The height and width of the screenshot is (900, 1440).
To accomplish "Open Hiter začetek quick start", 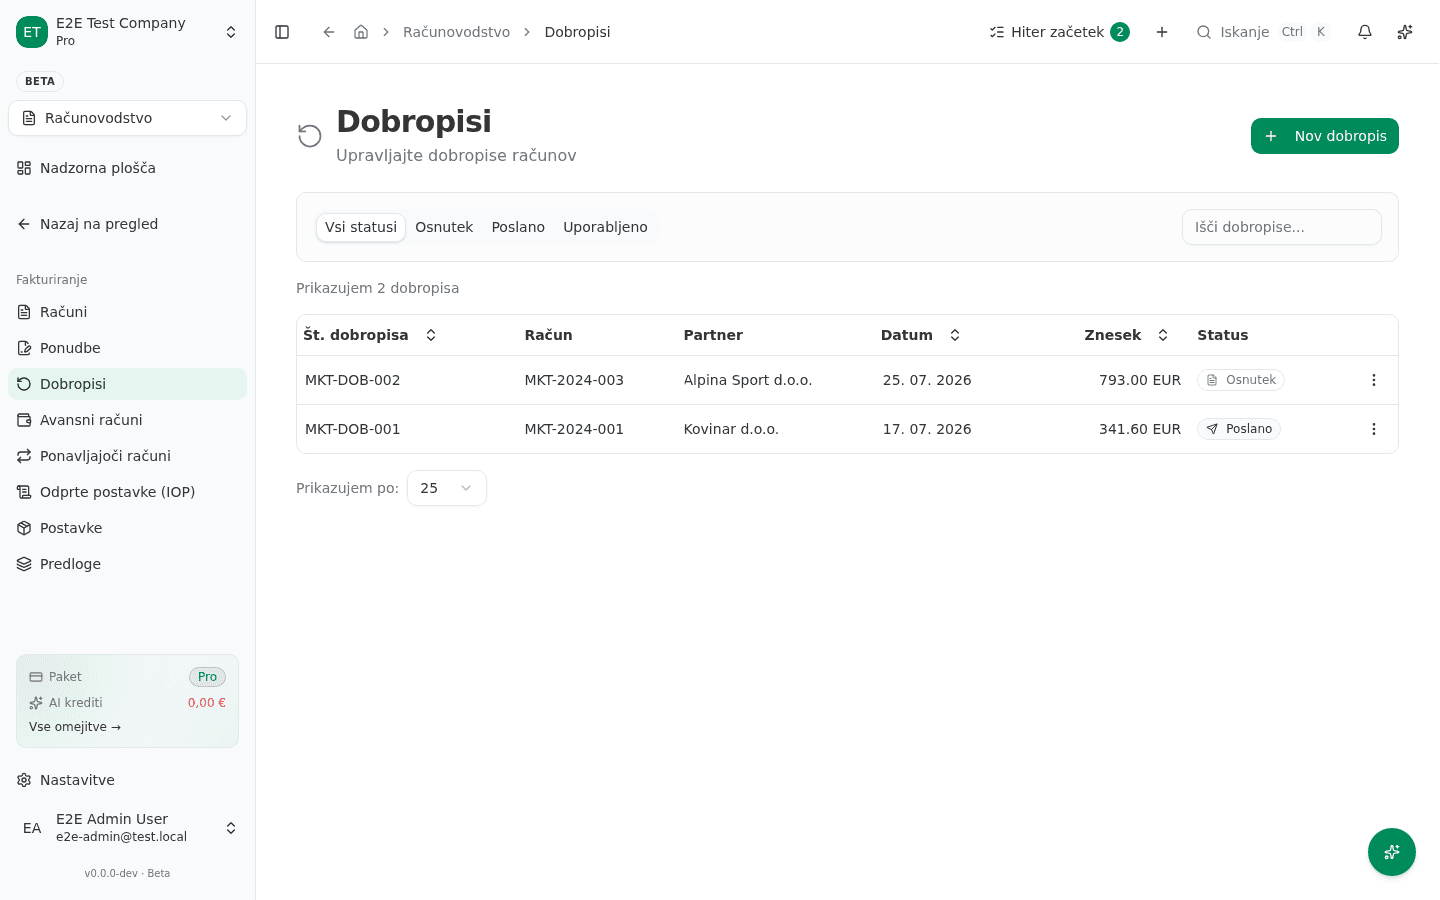I will tap(1059, 32).
